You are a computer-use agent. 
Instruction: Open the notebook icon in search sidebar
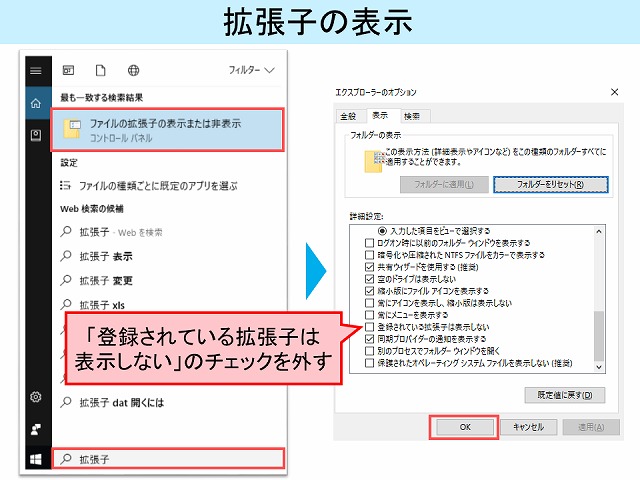click(36, 135)
